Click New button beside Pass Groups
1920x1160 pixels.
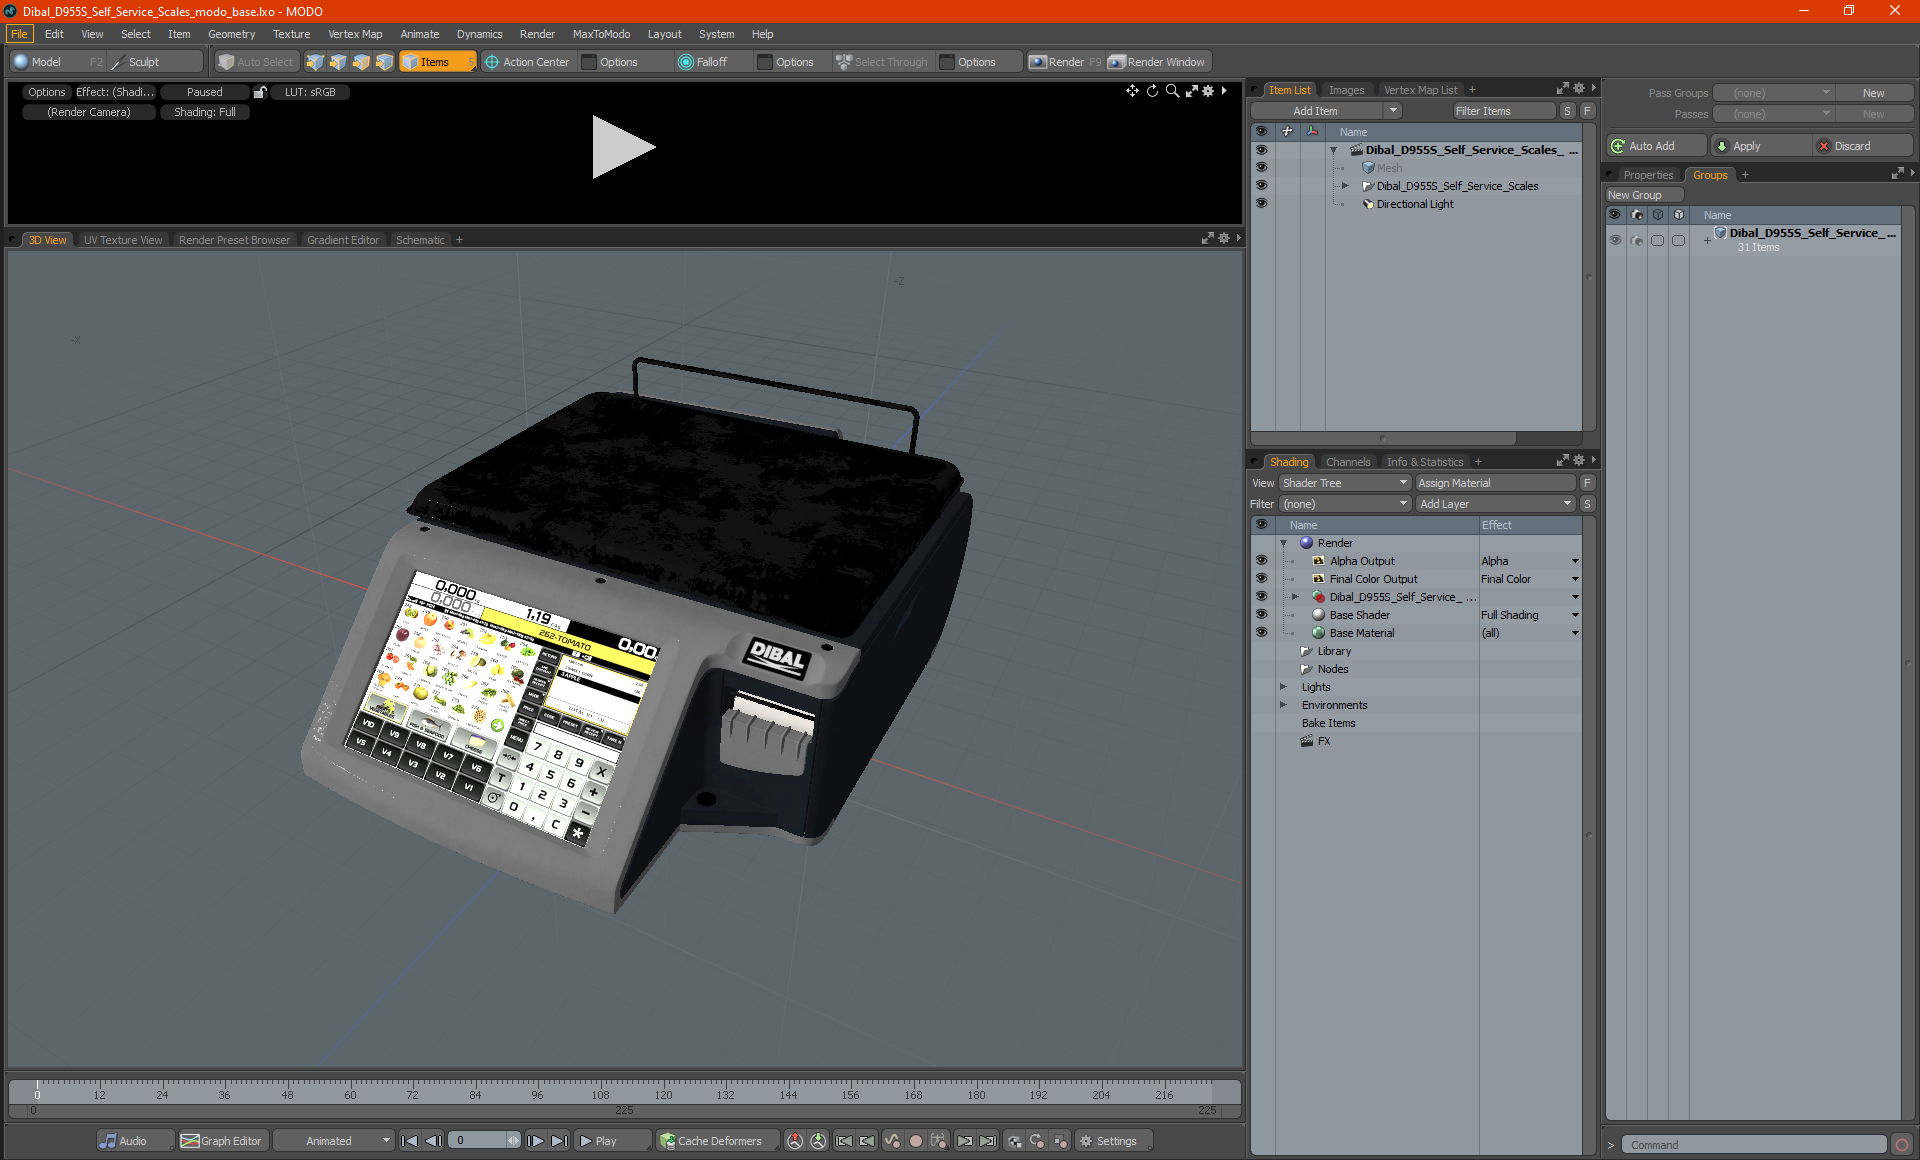(1873, 93)
